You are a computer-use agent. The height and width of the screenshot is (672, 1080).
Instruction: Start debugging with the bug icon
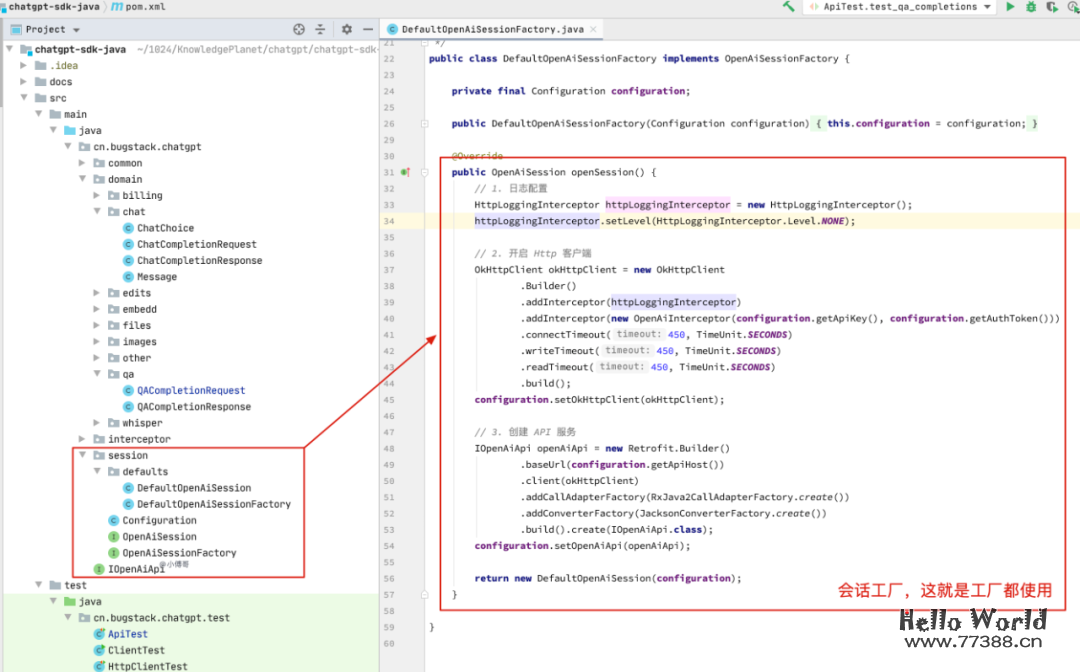(1031, 7)
